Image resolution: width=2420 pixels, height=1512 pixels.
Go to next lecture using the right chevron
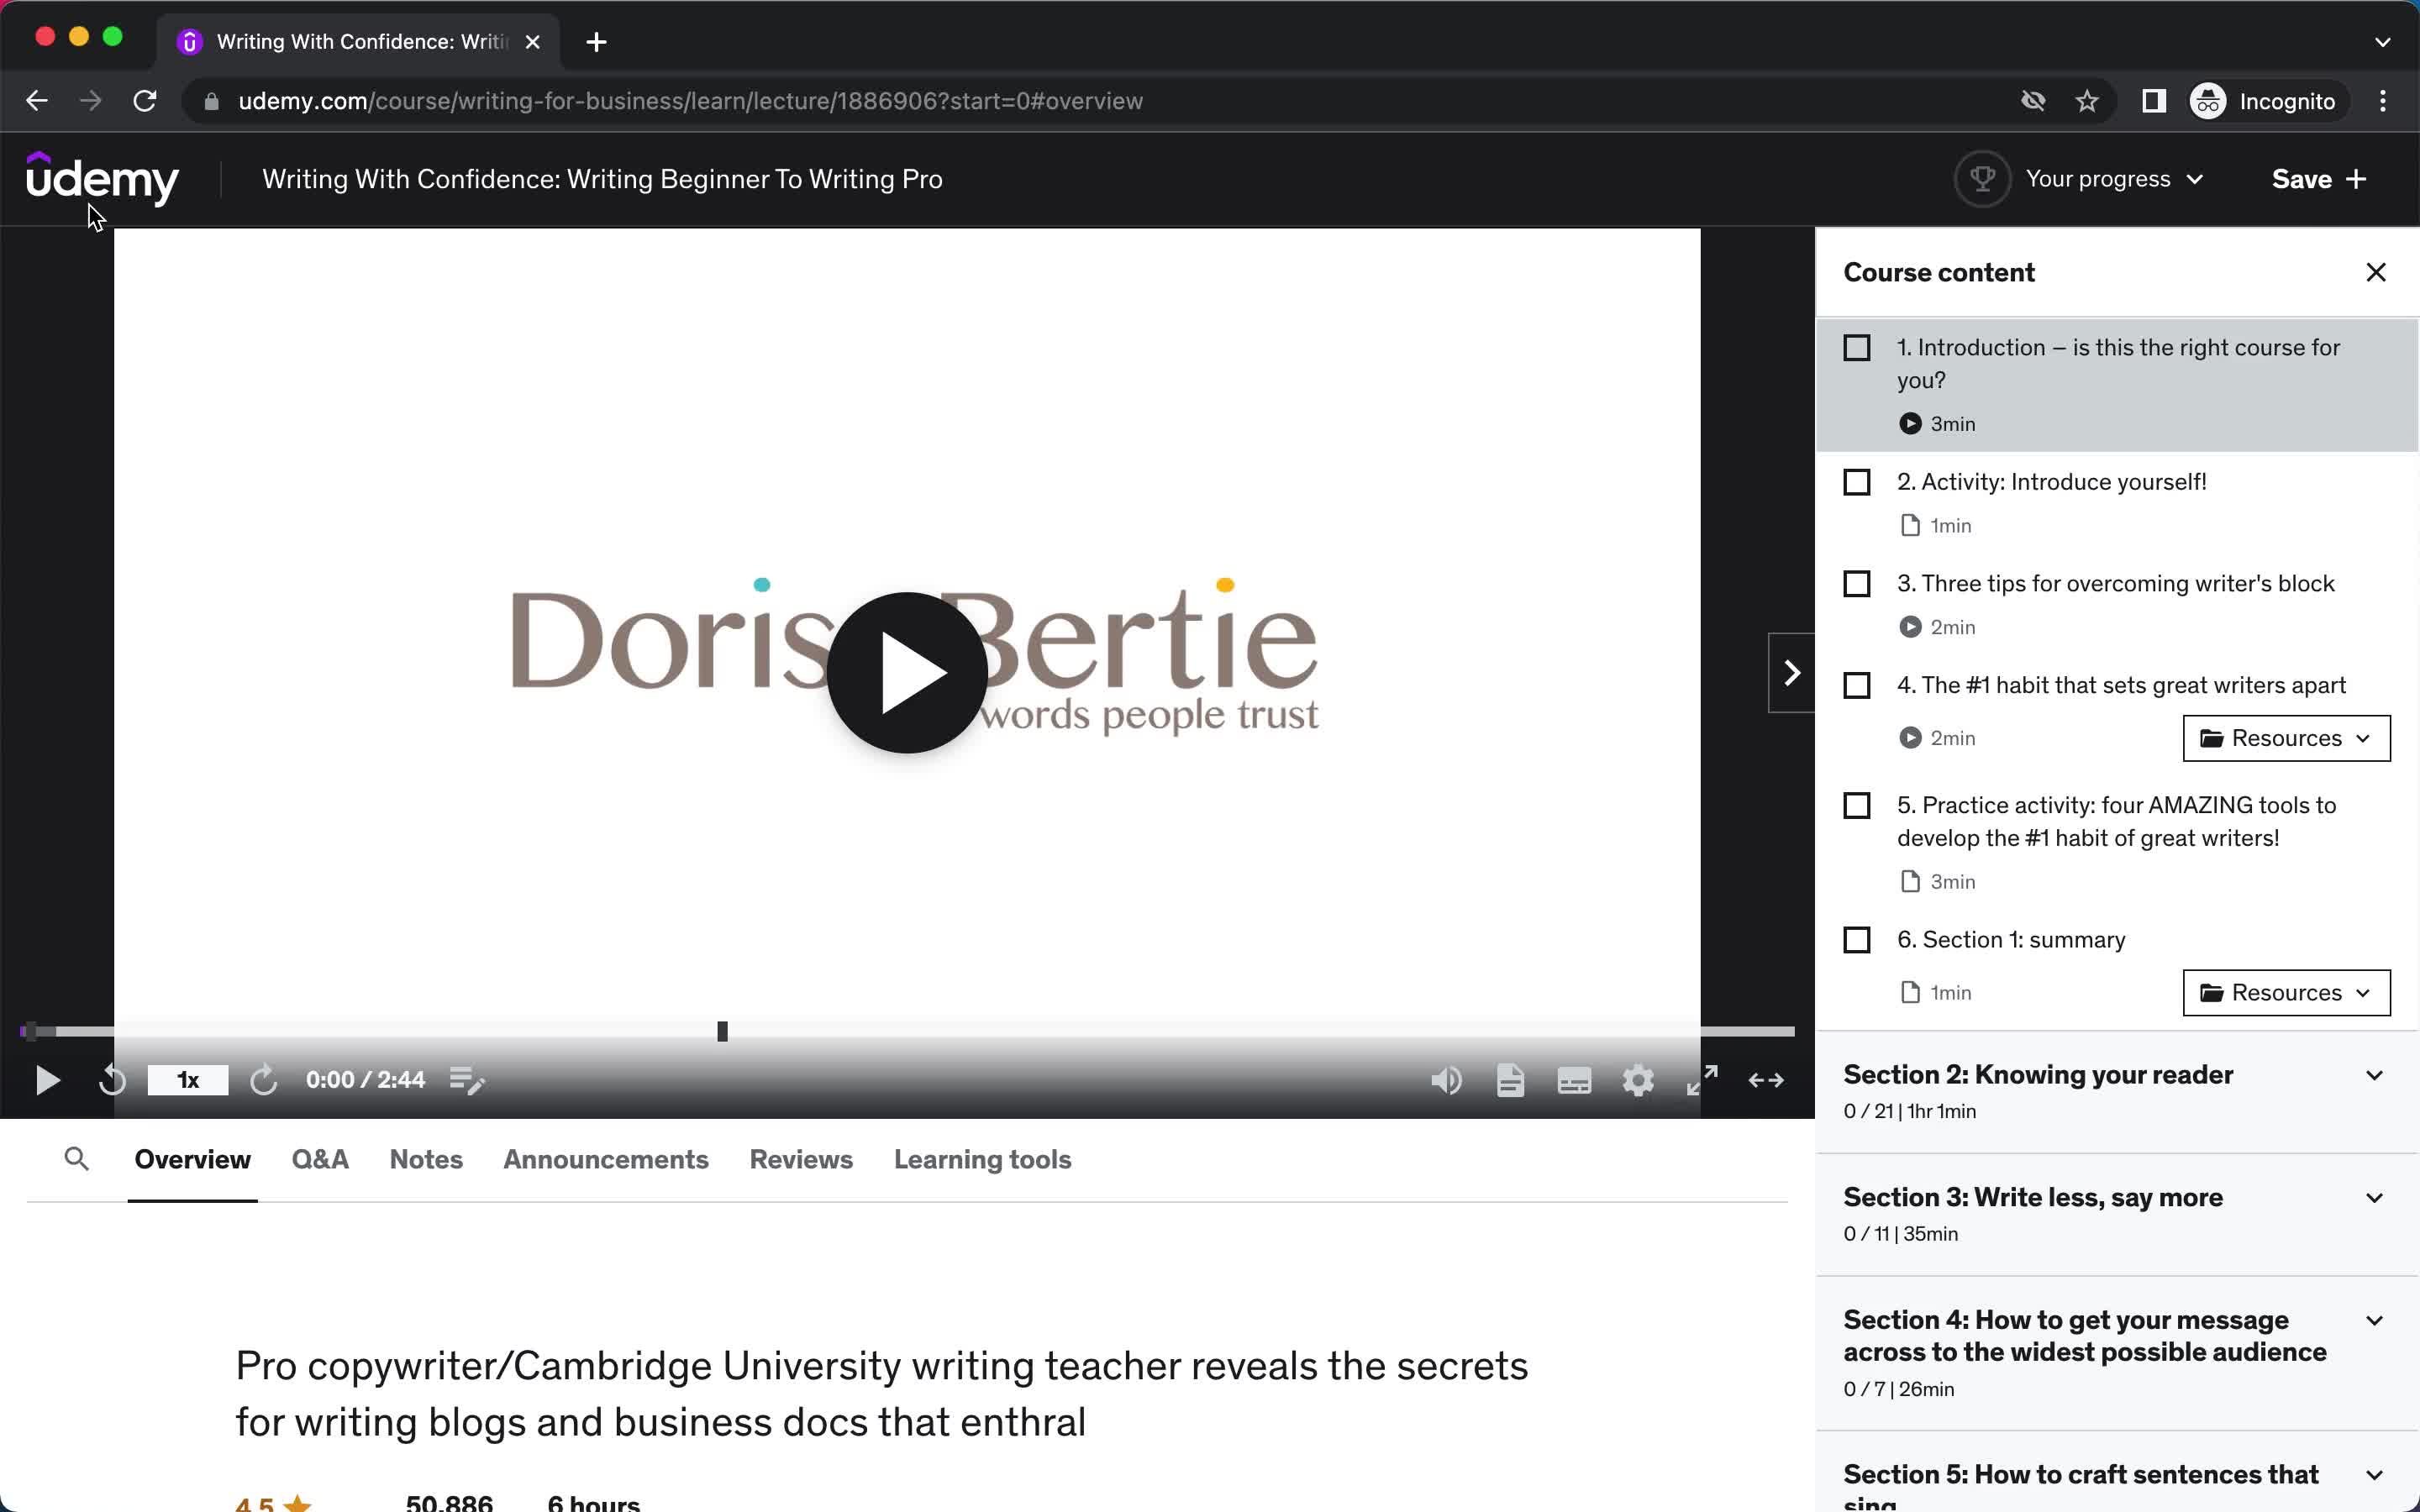[1792, 672]
